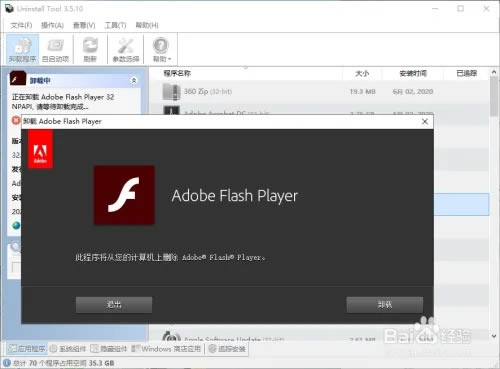The width and height of the screenshot is (500, 369).
Task: Open the 查看(V) menu
Action: click(x=84, y=25)
